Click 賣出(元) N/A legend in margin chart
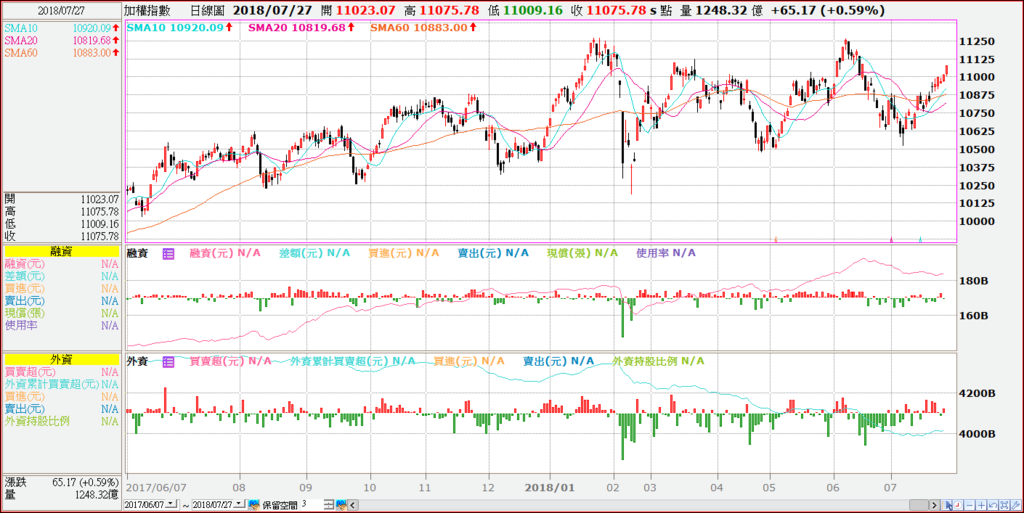Screen dimensions: 1024x513 pos(493,253)
